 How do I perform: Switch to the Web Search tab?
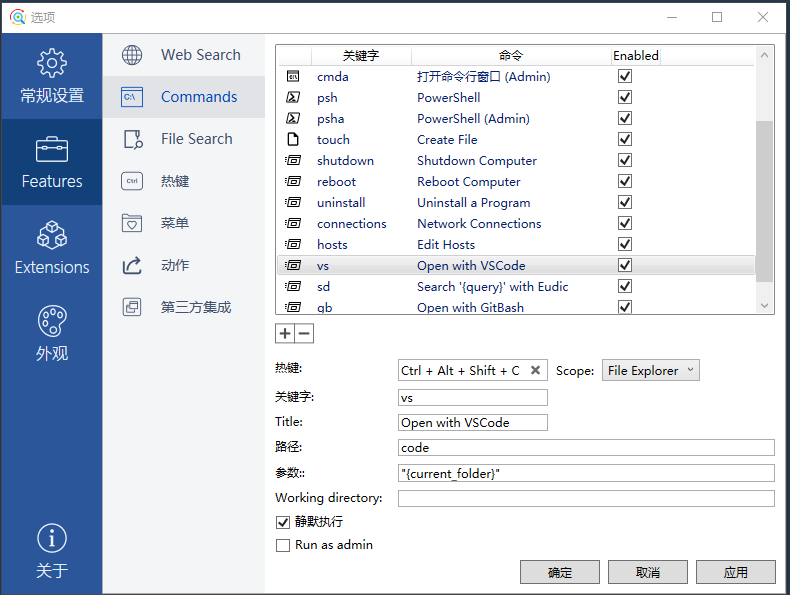coord(200,55)
